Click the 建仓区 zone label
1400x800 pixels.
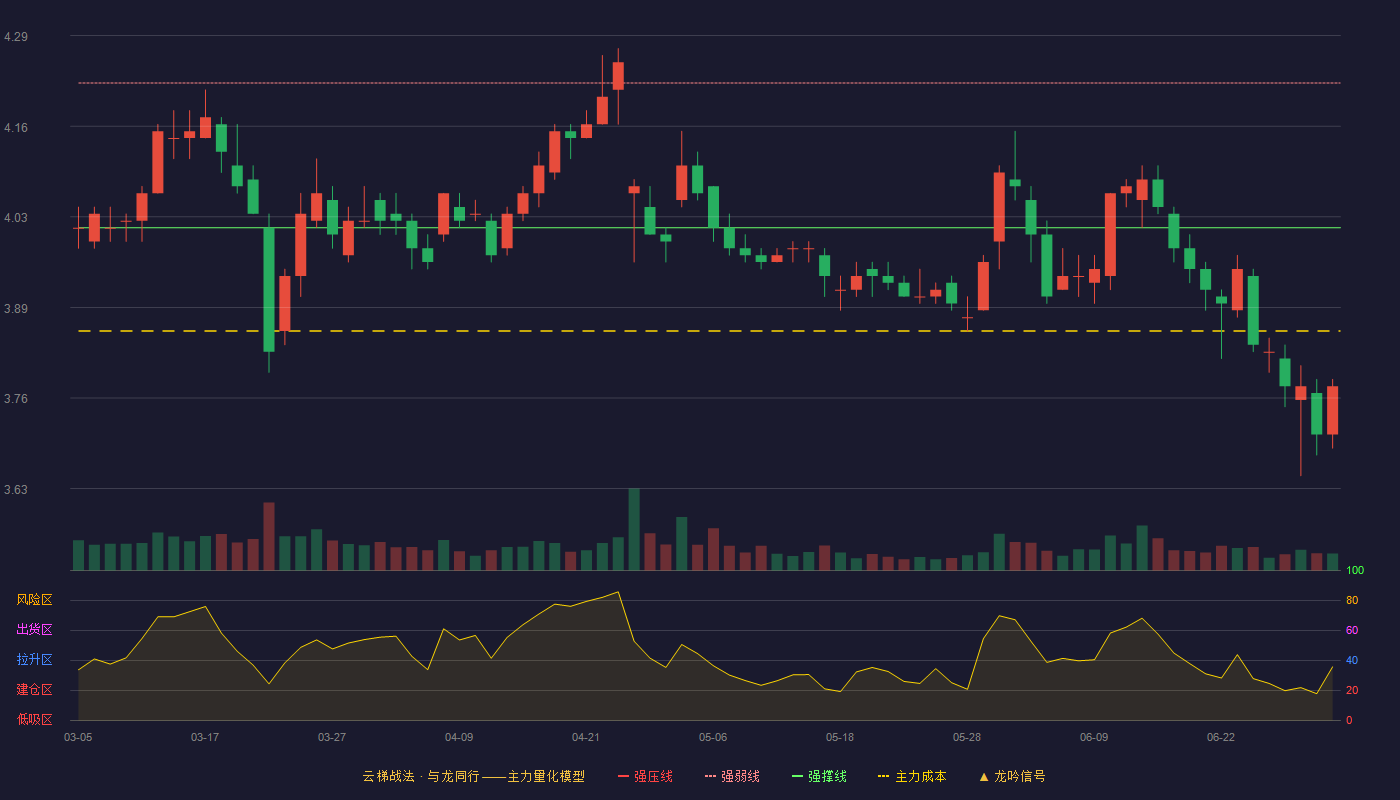pos(34,690)
